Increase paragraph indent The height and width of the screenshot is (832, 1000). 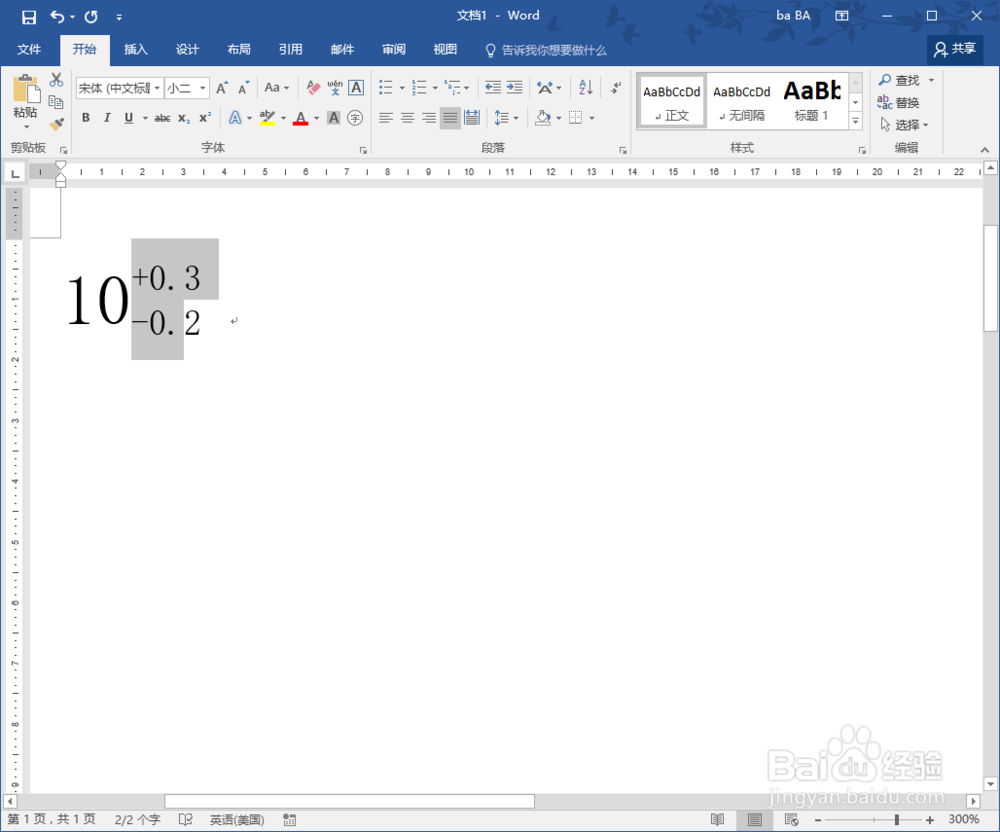pyautogui.click(x=514, y=87)
